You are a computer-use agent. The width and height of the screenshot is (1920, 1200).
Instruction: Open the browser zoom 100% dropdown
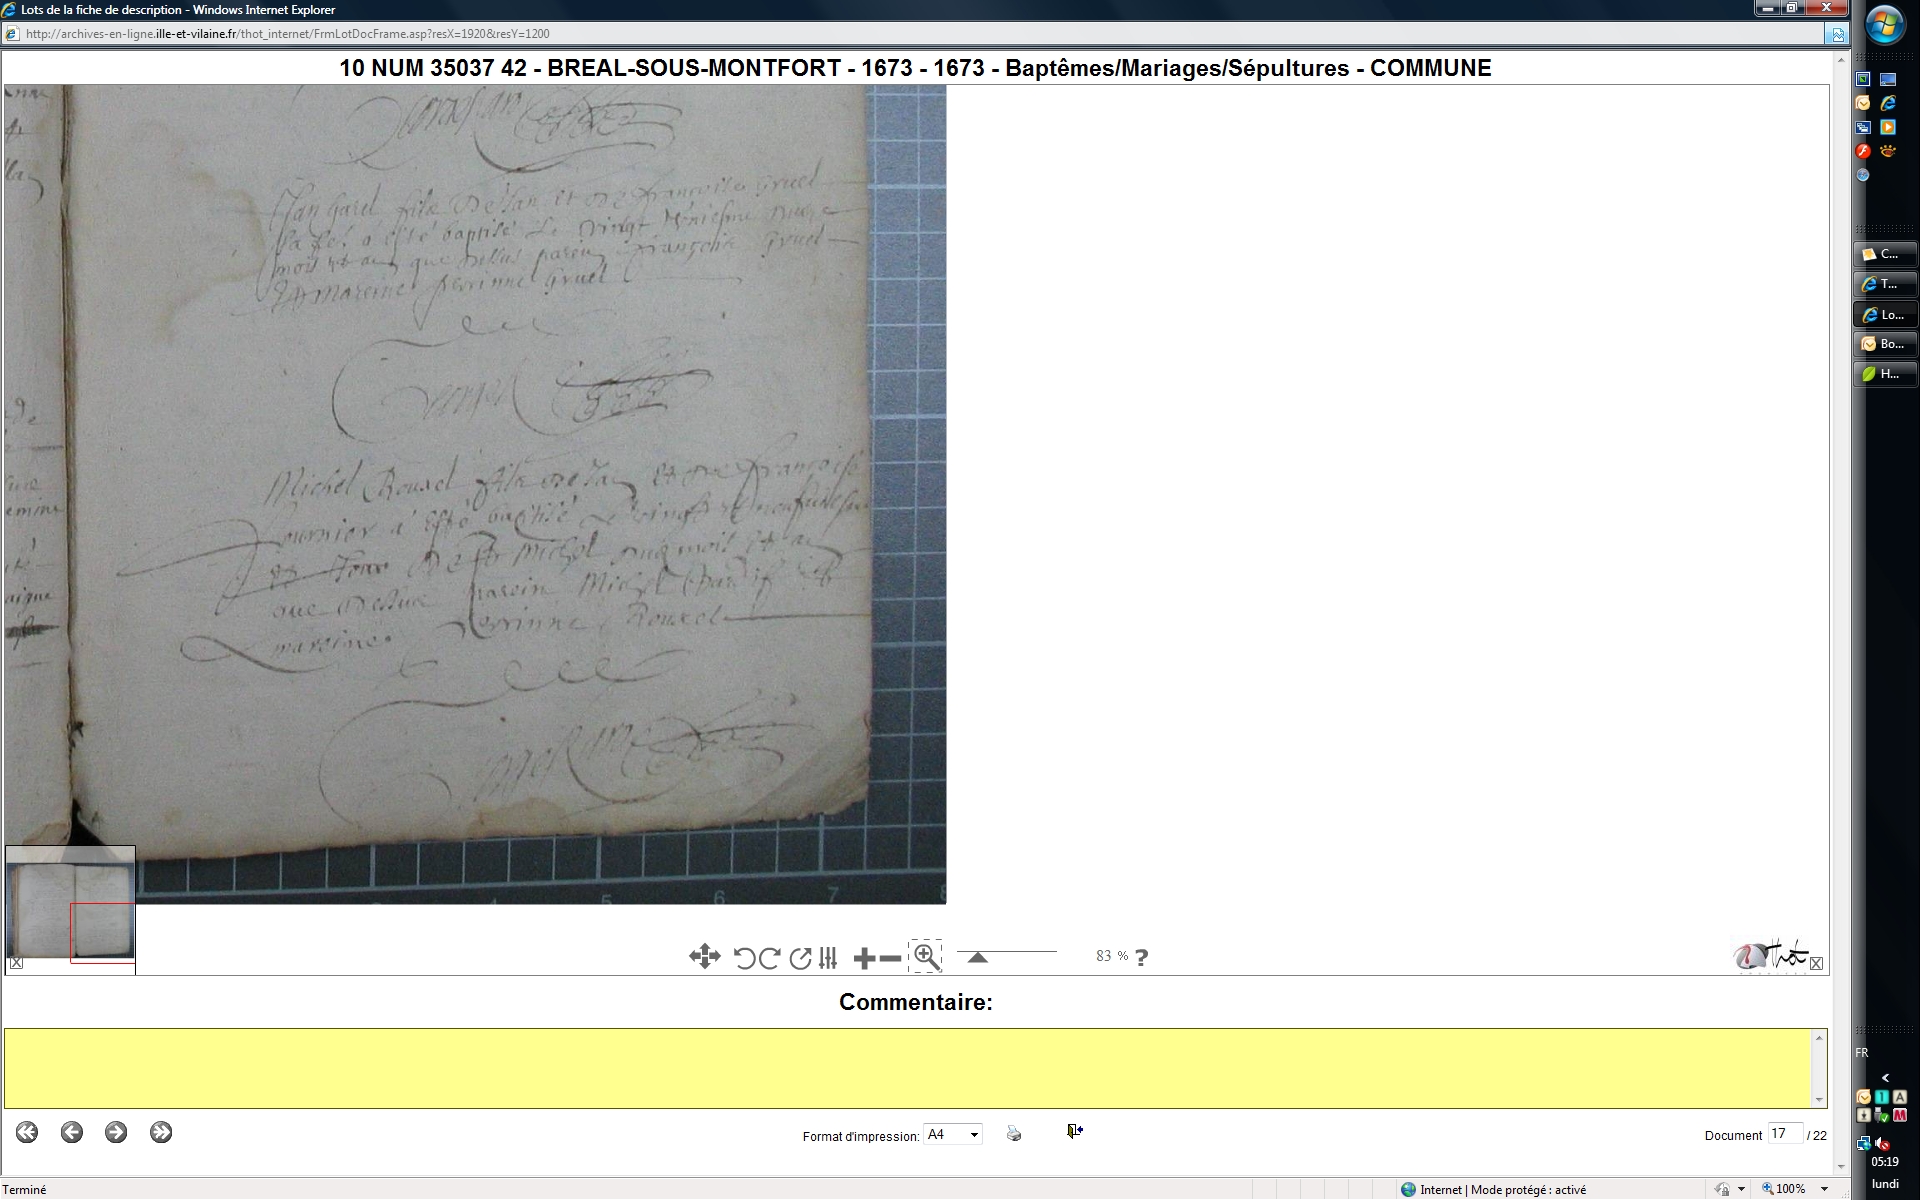[1824, 1189]
